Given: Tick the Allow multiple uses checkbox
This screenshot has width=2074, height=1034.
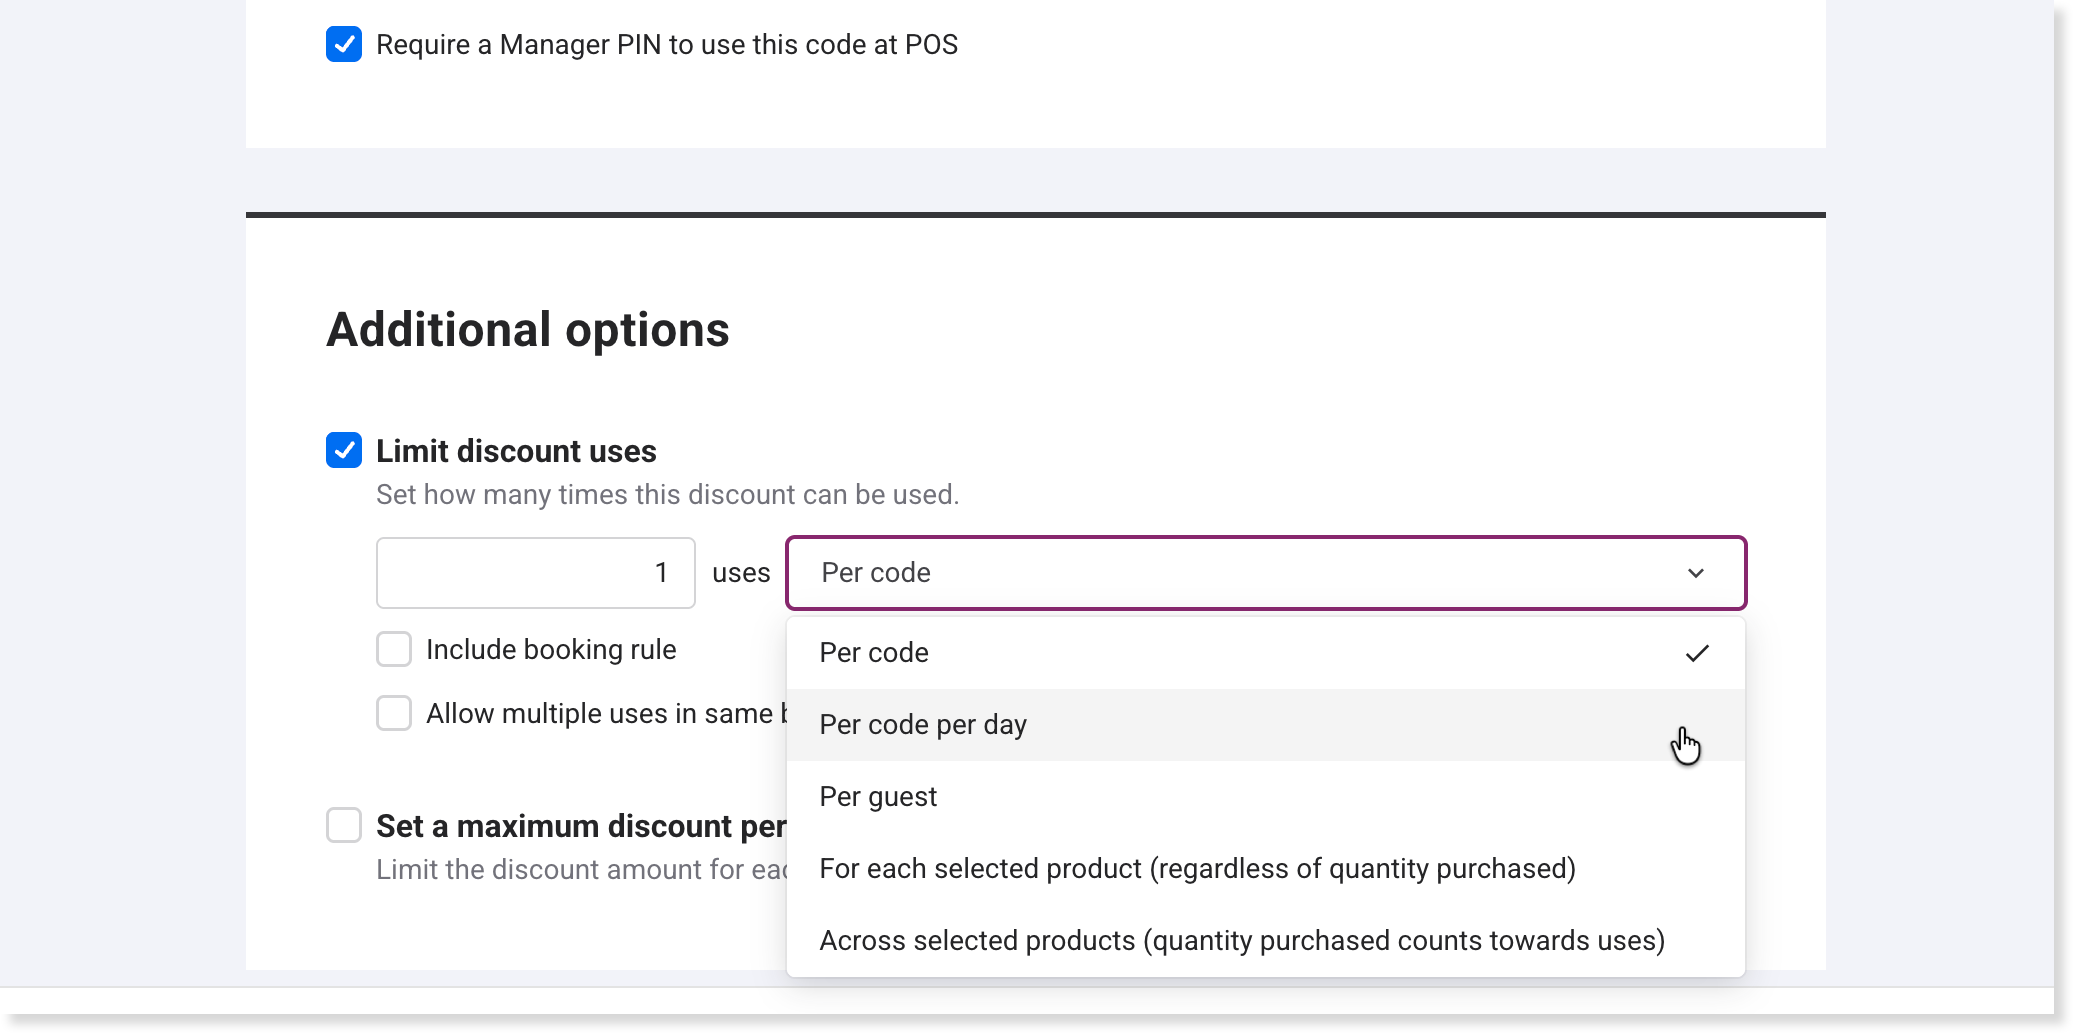Looking at the screenshot, I should pyautogui.click(x=394, y=713).
